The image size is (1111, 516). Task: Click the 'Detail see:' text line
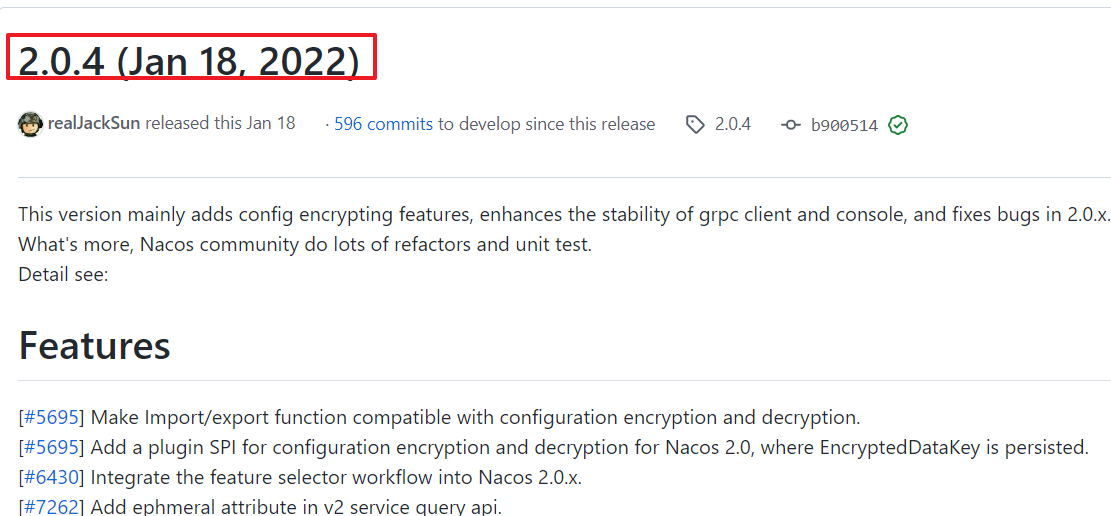coord(63,274)
